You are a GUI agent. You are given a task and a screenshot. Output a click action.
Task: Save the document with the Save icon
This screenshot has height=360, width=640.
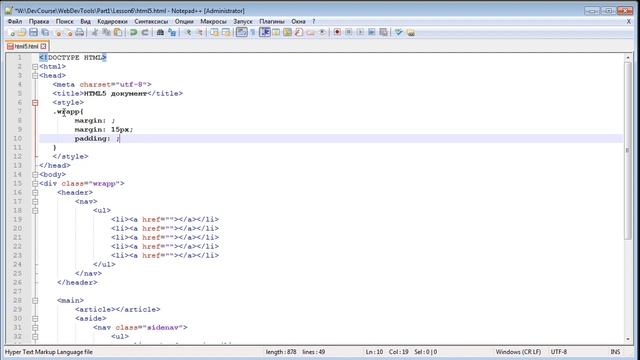[33, 32]
